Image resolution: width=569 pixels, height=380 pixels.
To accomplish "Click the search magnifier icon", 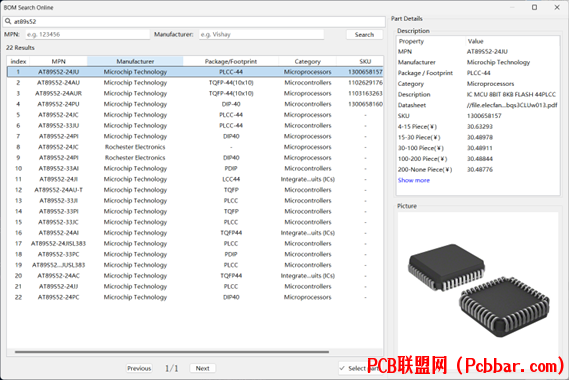I will pyautogui.click(x=8, y=21).
